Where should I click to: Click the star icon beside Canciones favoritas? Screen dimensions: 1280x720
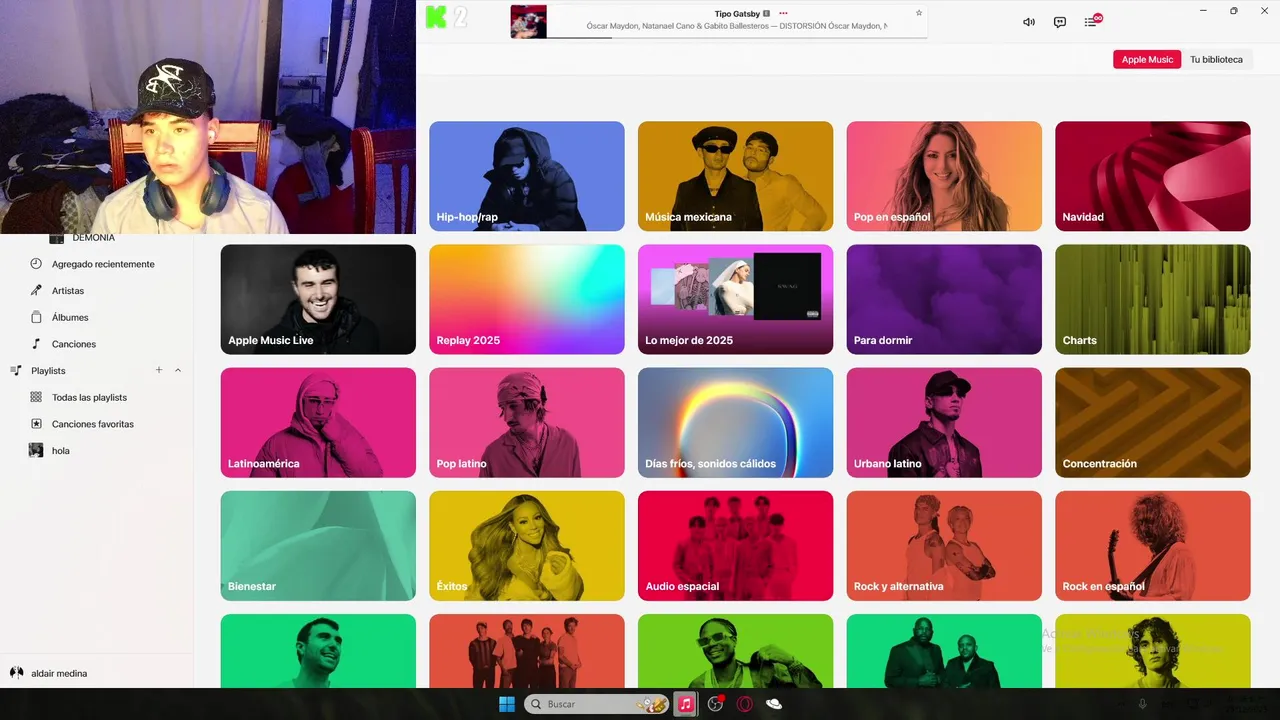click(x=36, y=424)
